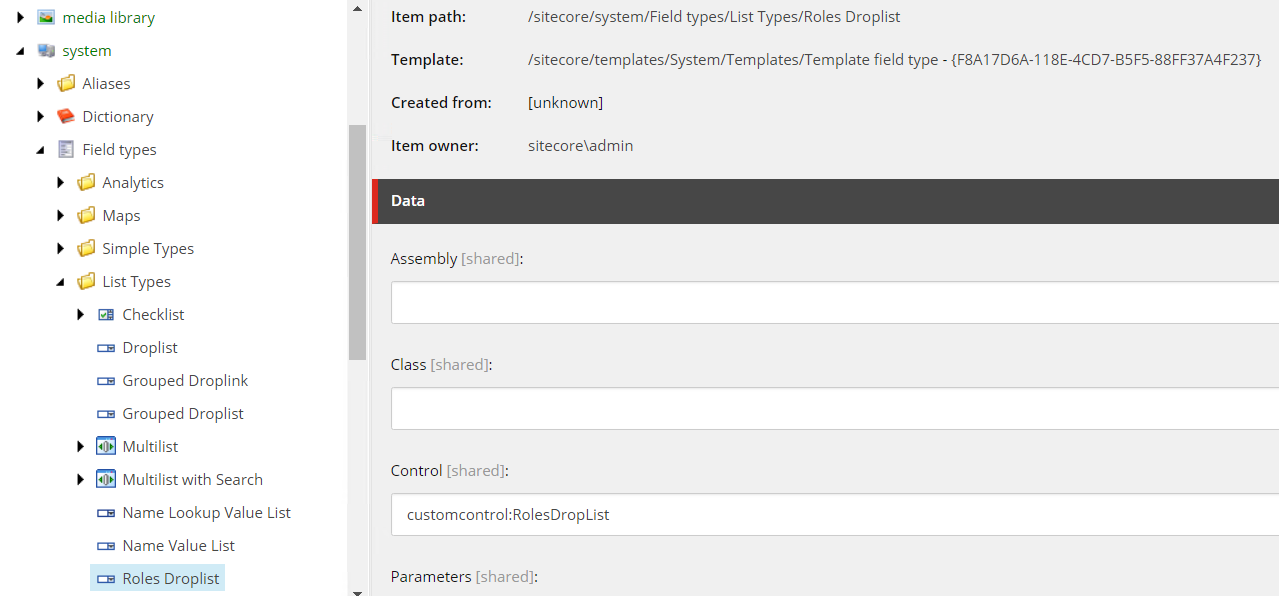Click the Assembly input field
This screenshot has height=596, width=1279.
pos(835,302)
